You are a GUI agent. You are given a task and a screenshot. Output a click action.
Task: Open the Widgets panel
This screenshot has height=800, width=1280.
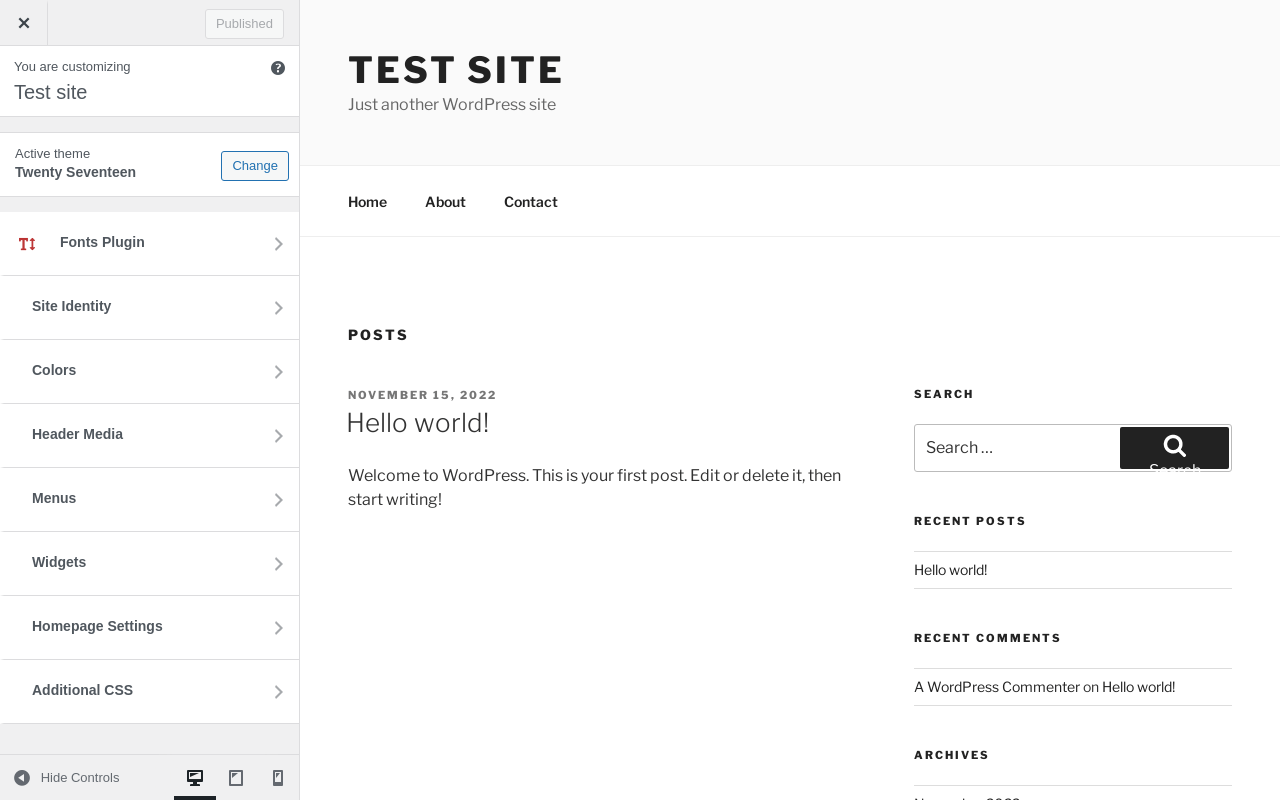coord(150,563)
